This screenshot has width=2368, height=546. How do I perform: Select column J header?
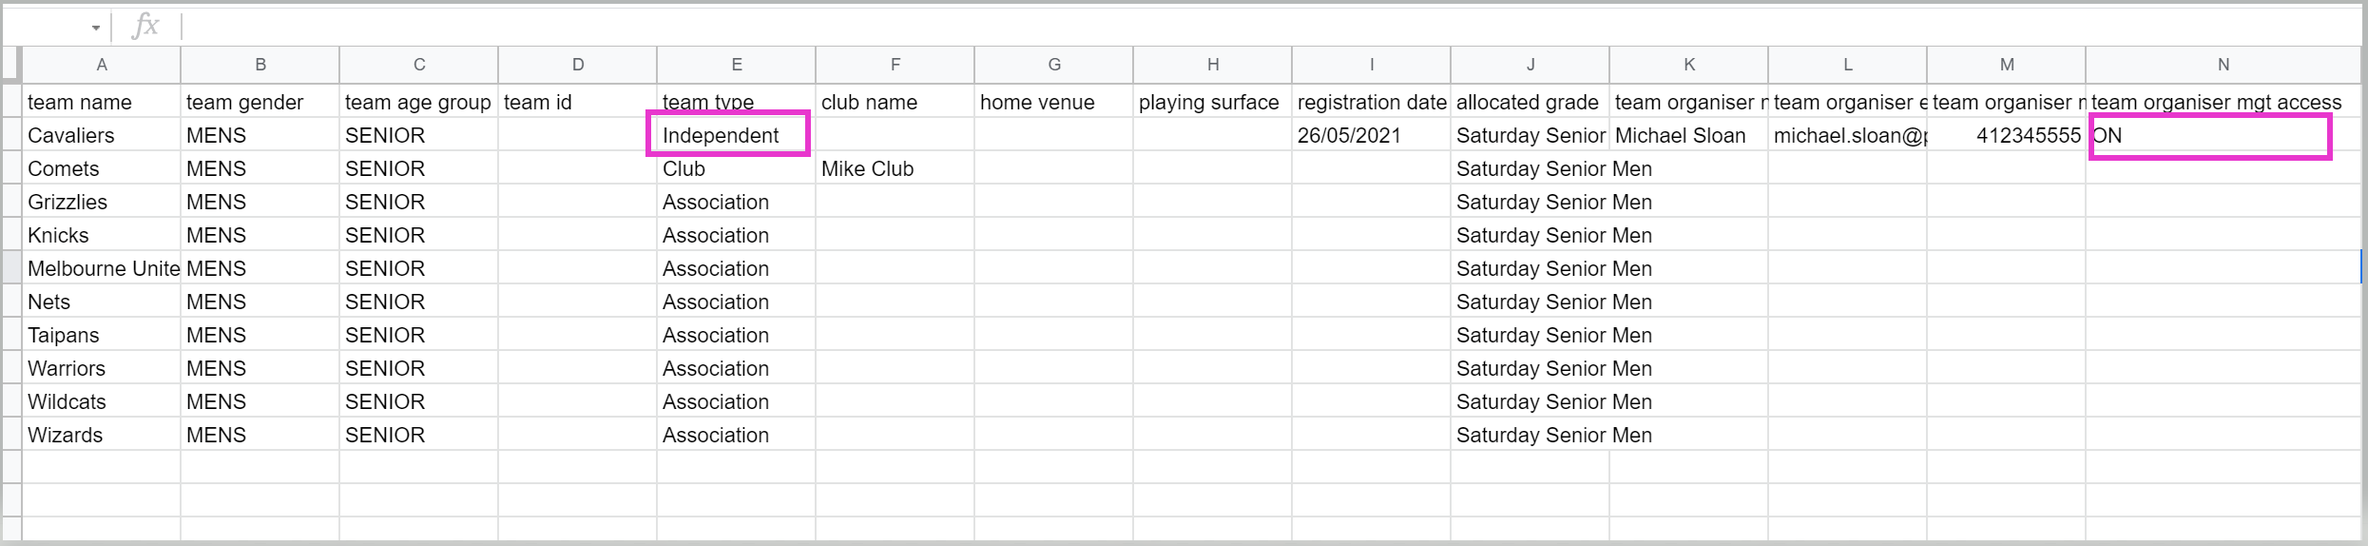(1530, 65)
